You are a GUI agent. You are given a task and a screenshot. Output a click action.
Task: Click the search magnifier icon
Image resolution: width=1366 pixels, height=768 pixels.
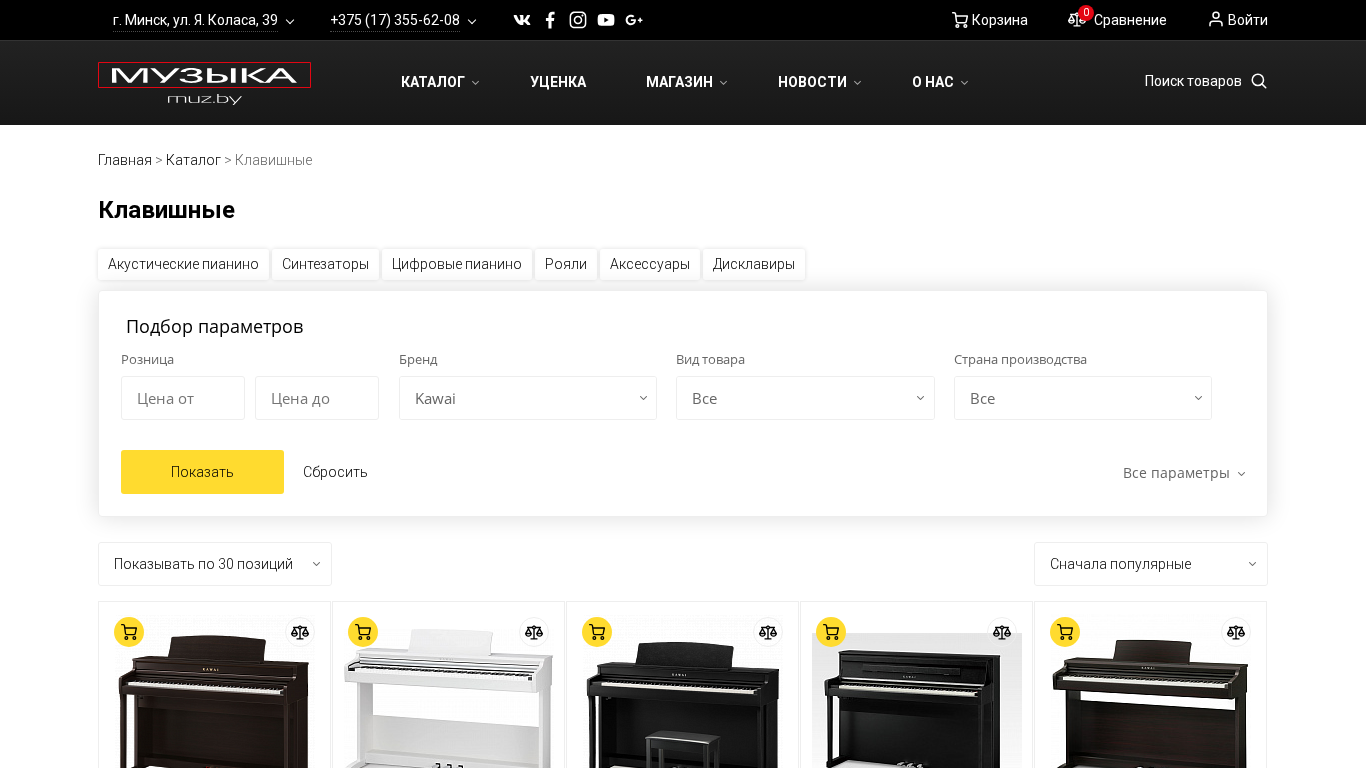(x=1259, y=81)
